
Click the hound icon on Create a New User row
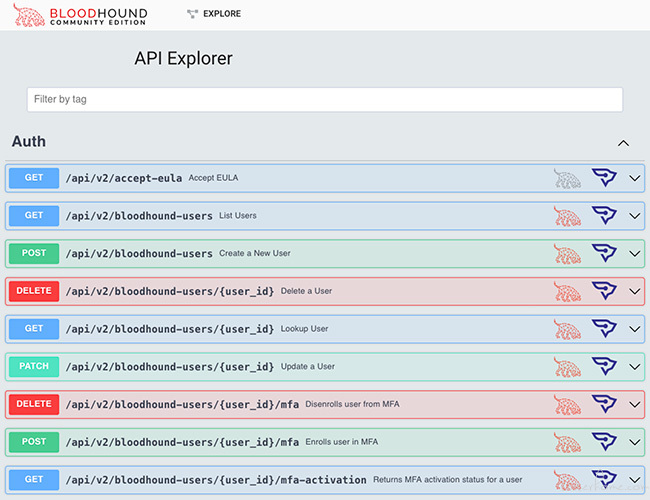click(567, 254)
